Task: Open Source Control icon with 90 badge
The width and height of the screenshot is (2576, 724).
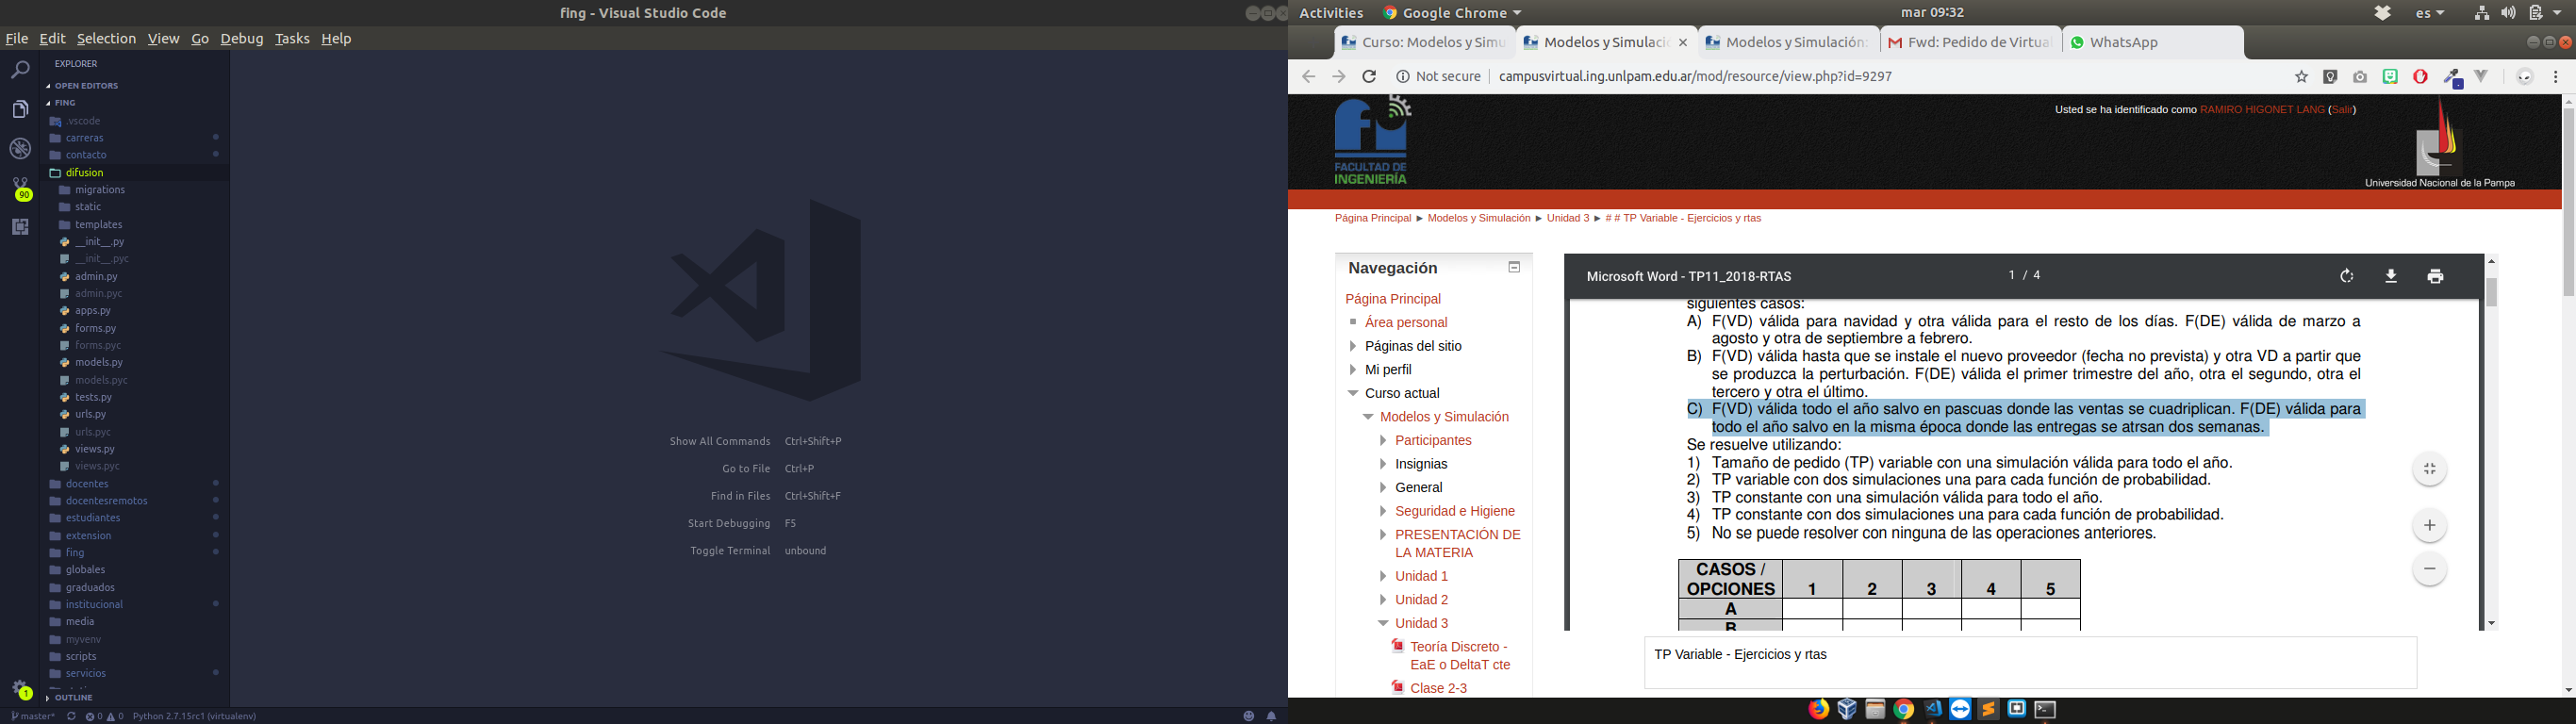Action: coord(21,188)
